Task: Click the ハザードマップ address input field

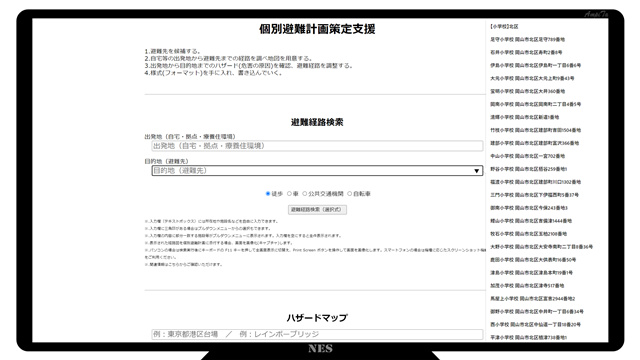Action: pyautogui.click(x=317, y=334)
